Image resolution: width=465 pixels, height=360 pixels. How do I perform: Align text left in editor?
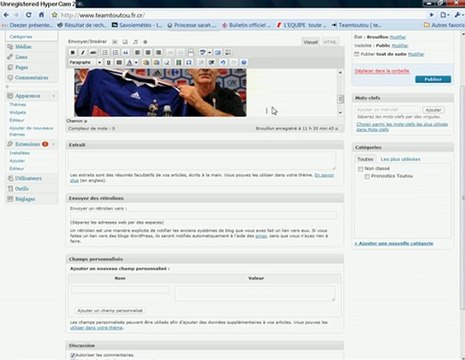tap(137, 52)
